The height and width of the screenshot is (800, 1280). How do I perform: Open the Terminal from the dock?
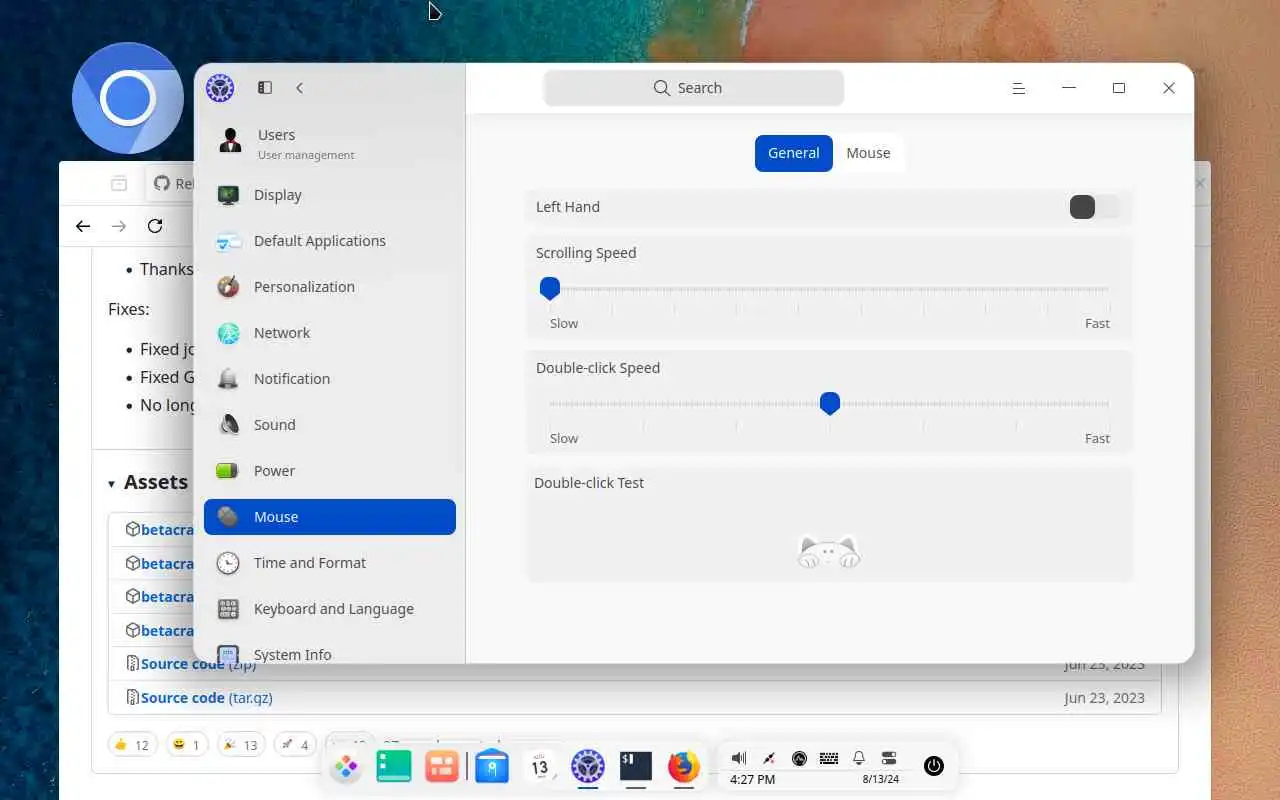[636, 767]
